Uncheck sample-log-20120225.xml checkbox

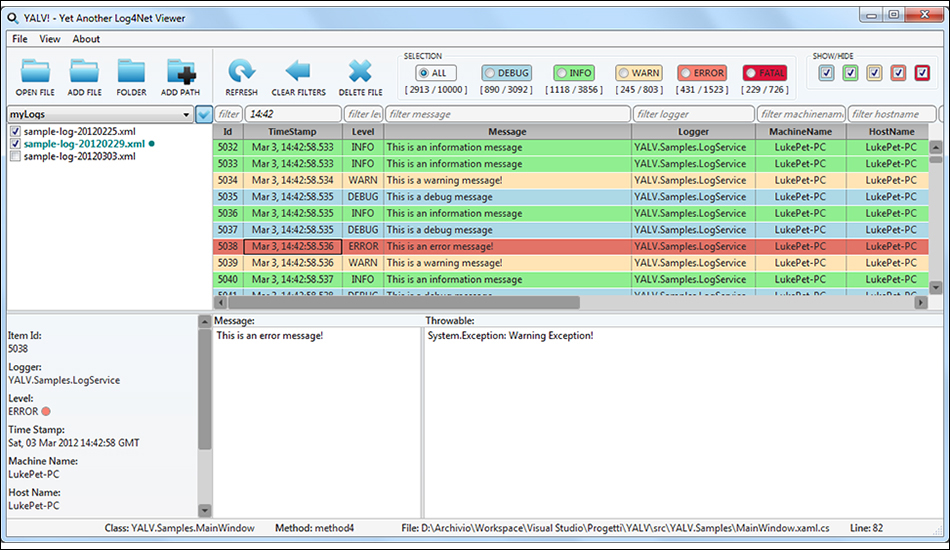tap(15, 131)
